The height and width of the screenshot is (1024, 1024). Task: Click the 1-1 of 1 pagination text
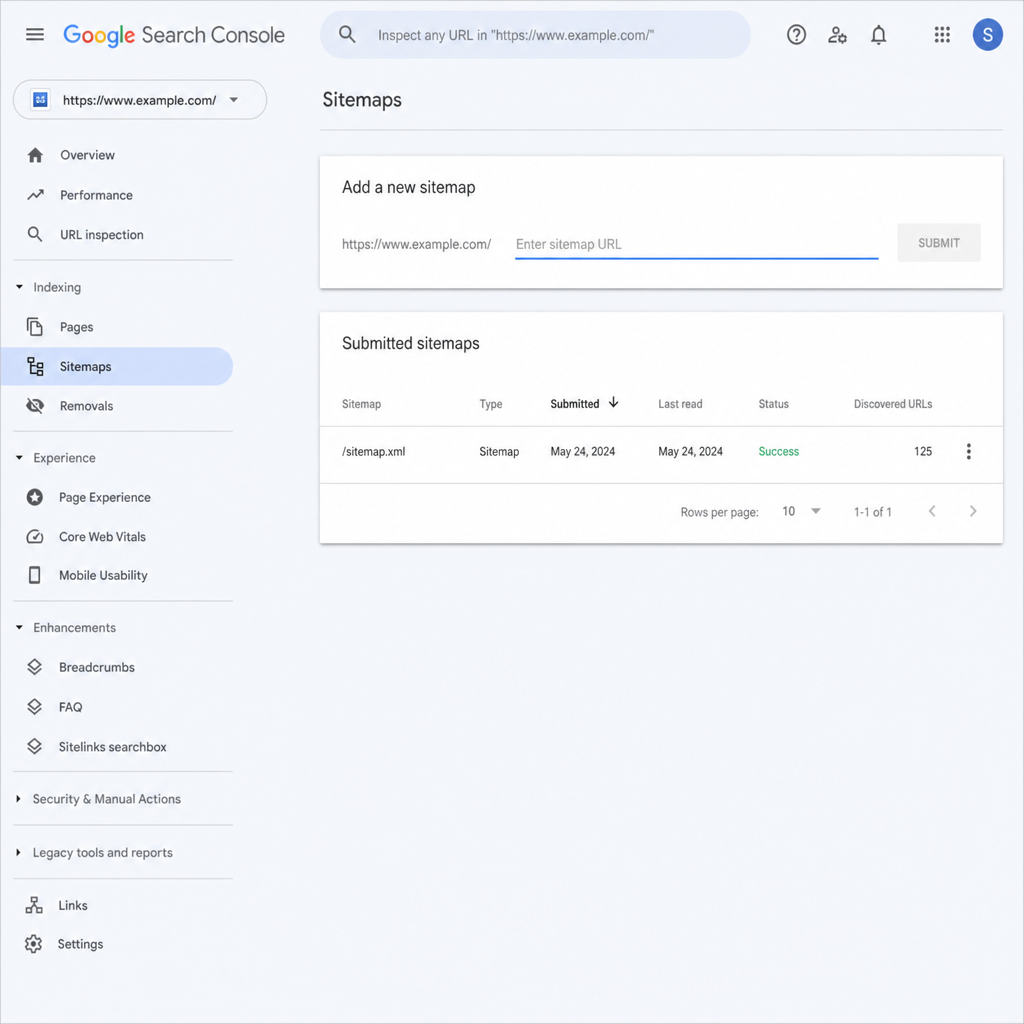click(x=872, y=512)
